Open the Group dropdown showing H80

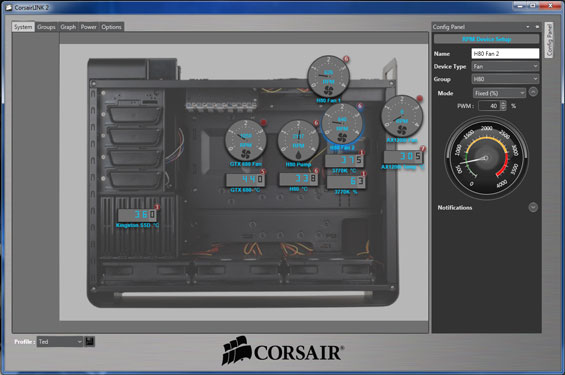[506, 79]
